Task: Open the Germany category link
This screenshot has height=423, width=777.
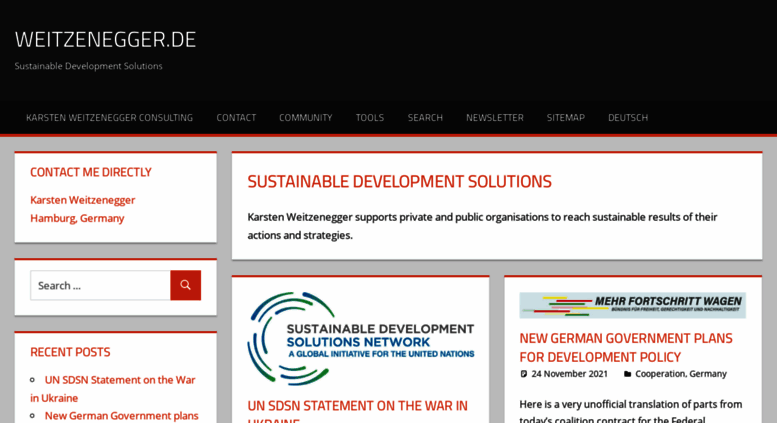Action: pyautogui.click(x=708, y=374)
